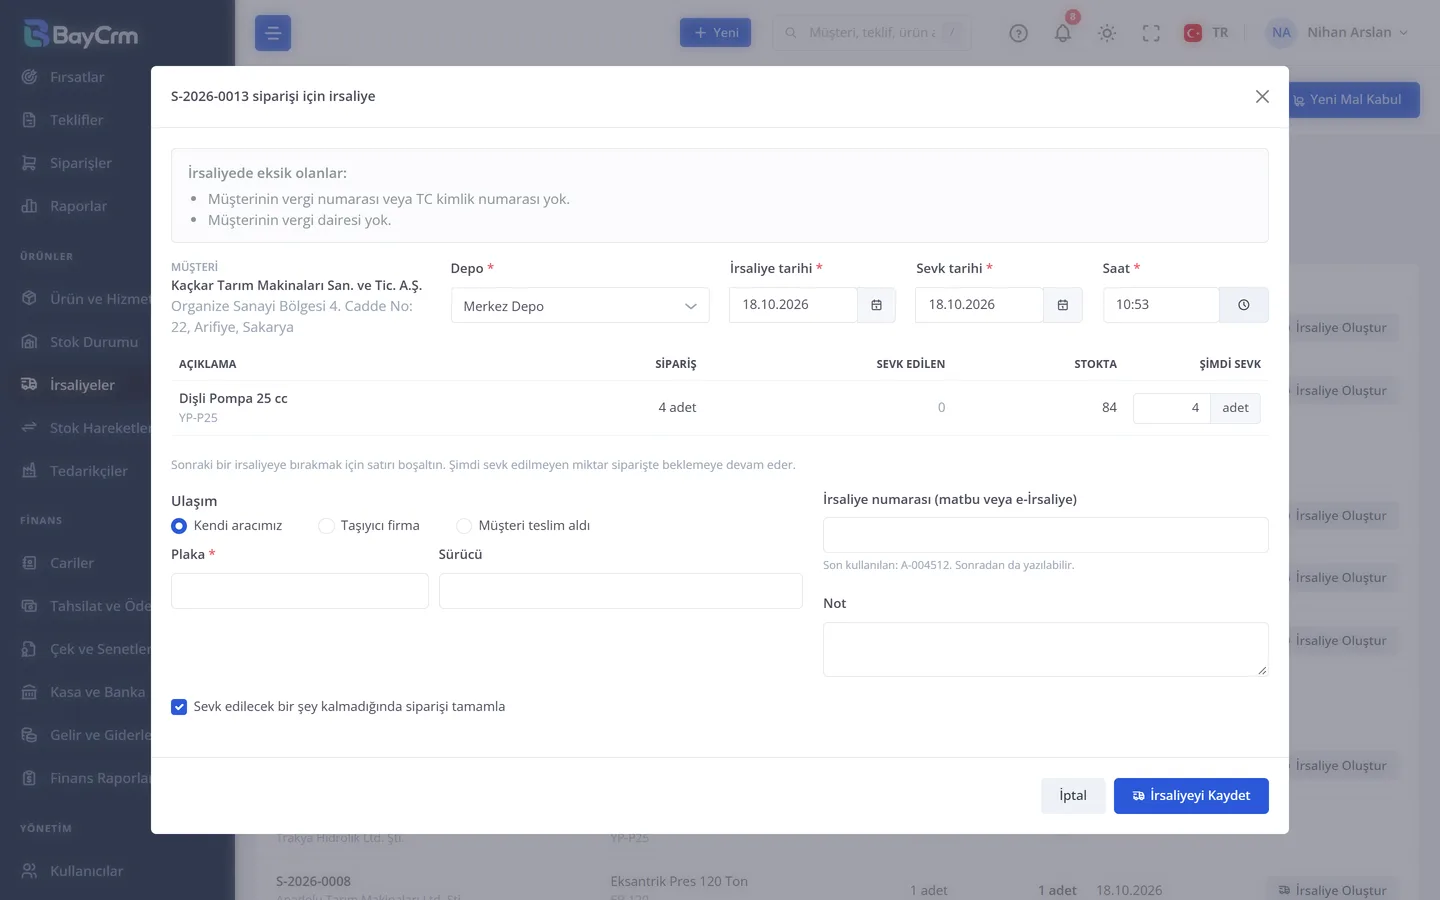This screenshot has width=1440, height=900.
Task: Expand the Depo dropdown showing Merkez Depo
Action: point(580,306)
